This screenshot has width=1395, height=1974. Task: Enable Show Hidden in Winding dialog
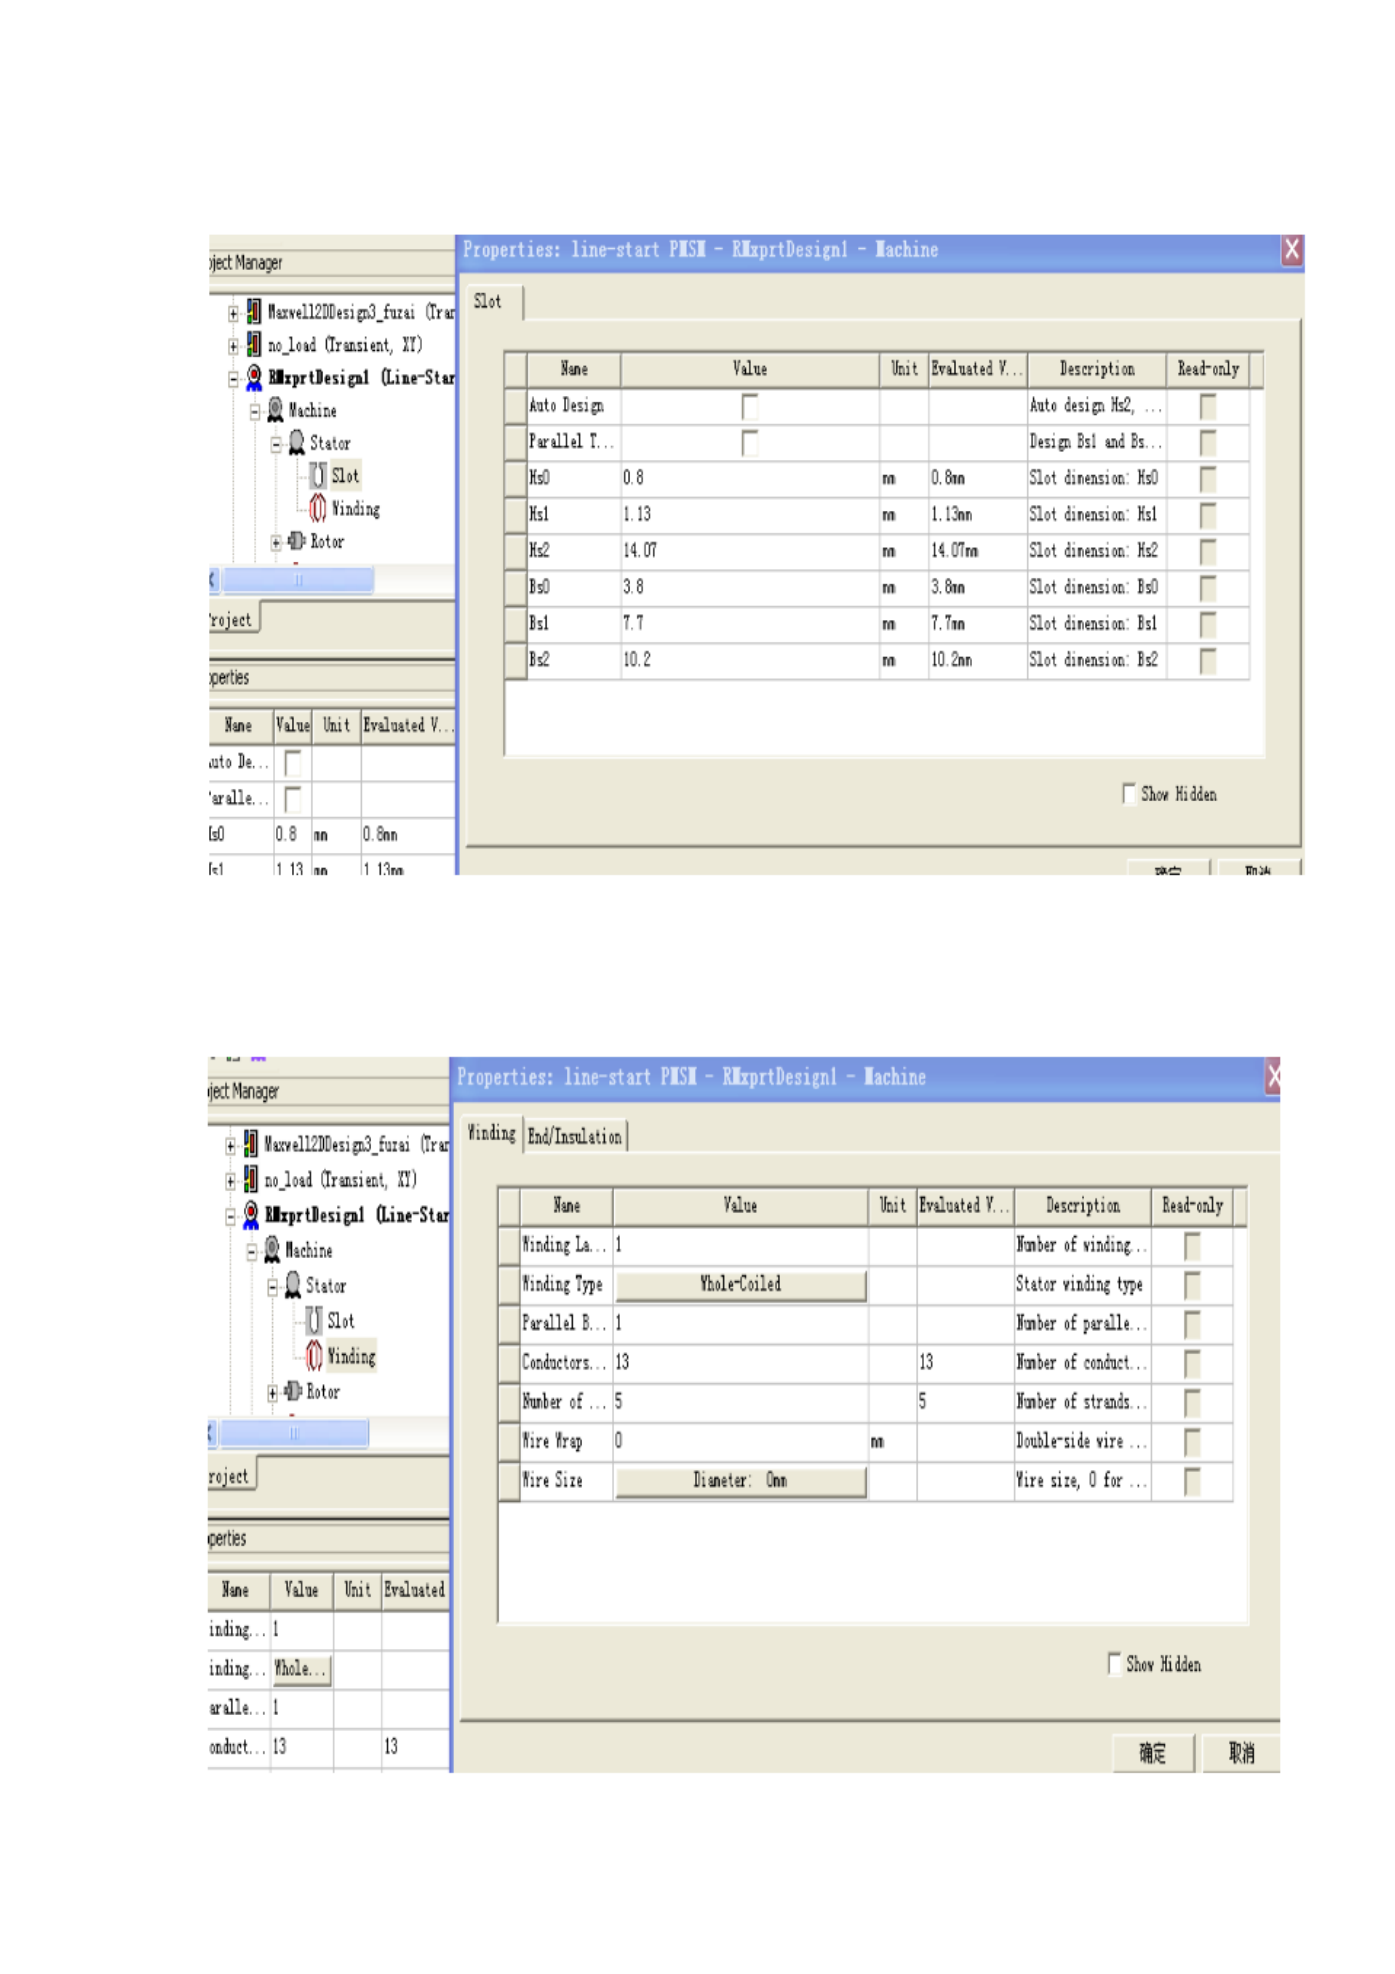tap(1114, 1663)
